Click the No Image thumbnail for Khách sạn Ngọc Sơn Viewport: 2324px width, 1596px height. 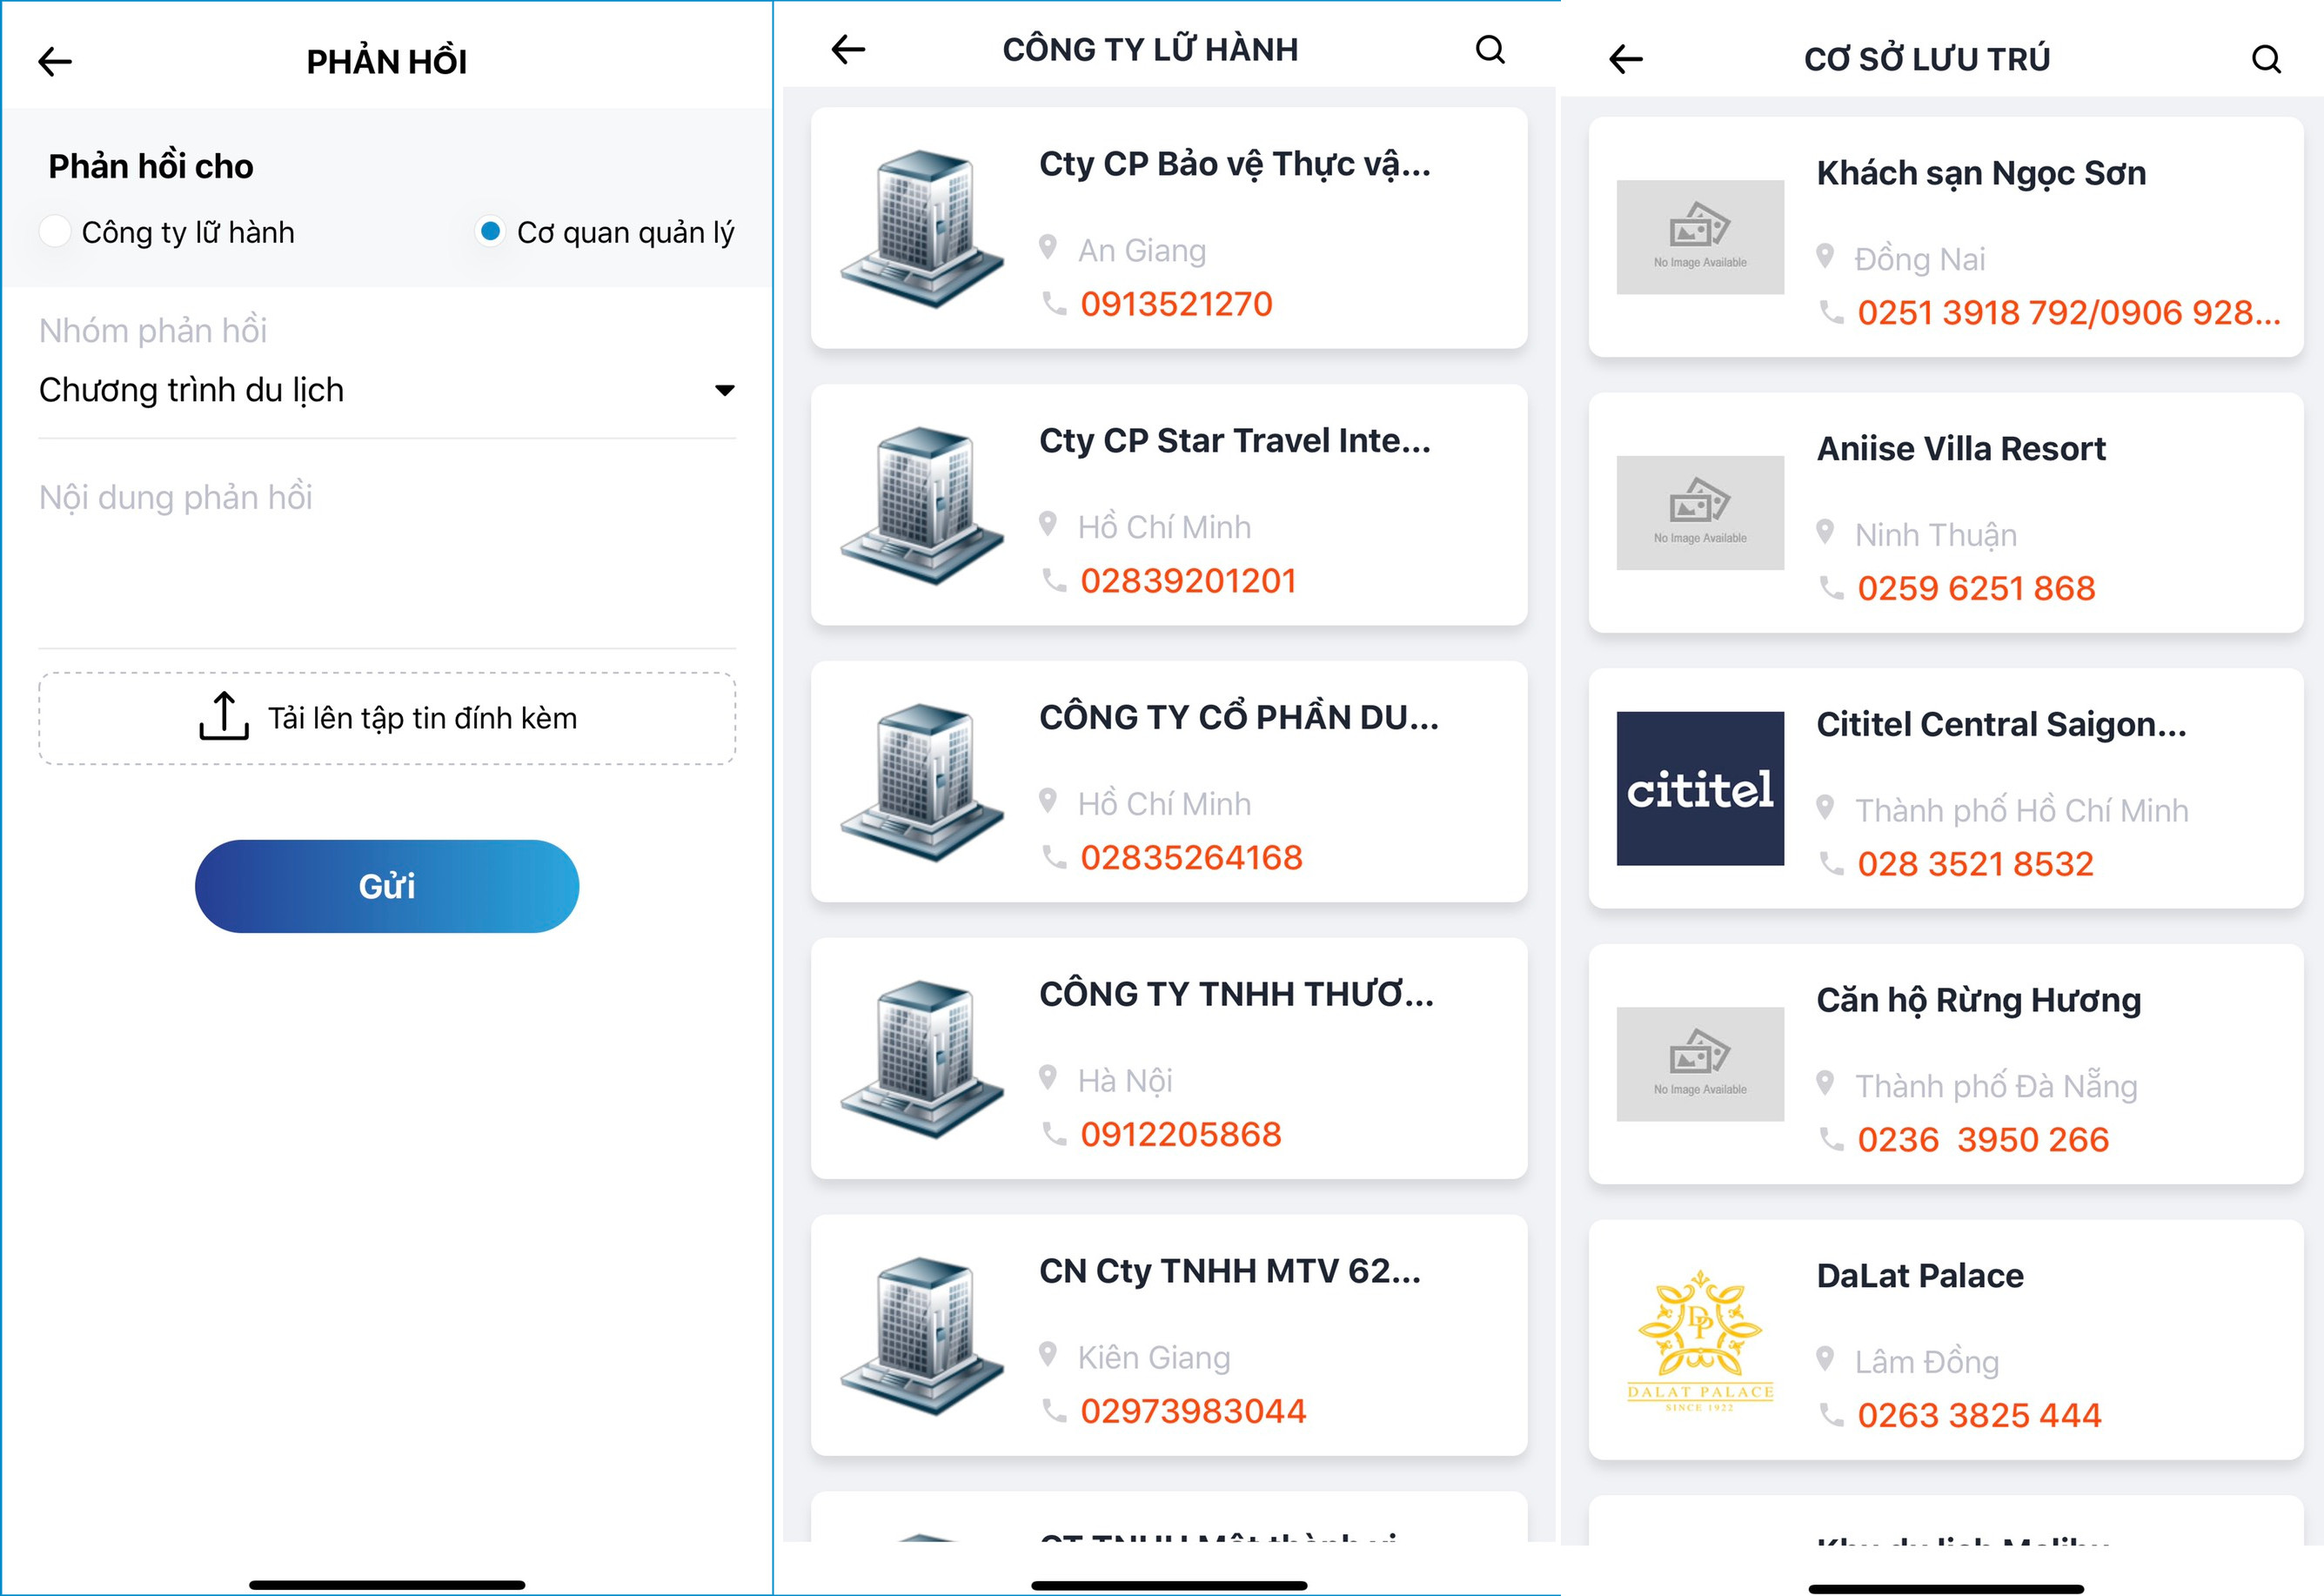click(1700, 237)
